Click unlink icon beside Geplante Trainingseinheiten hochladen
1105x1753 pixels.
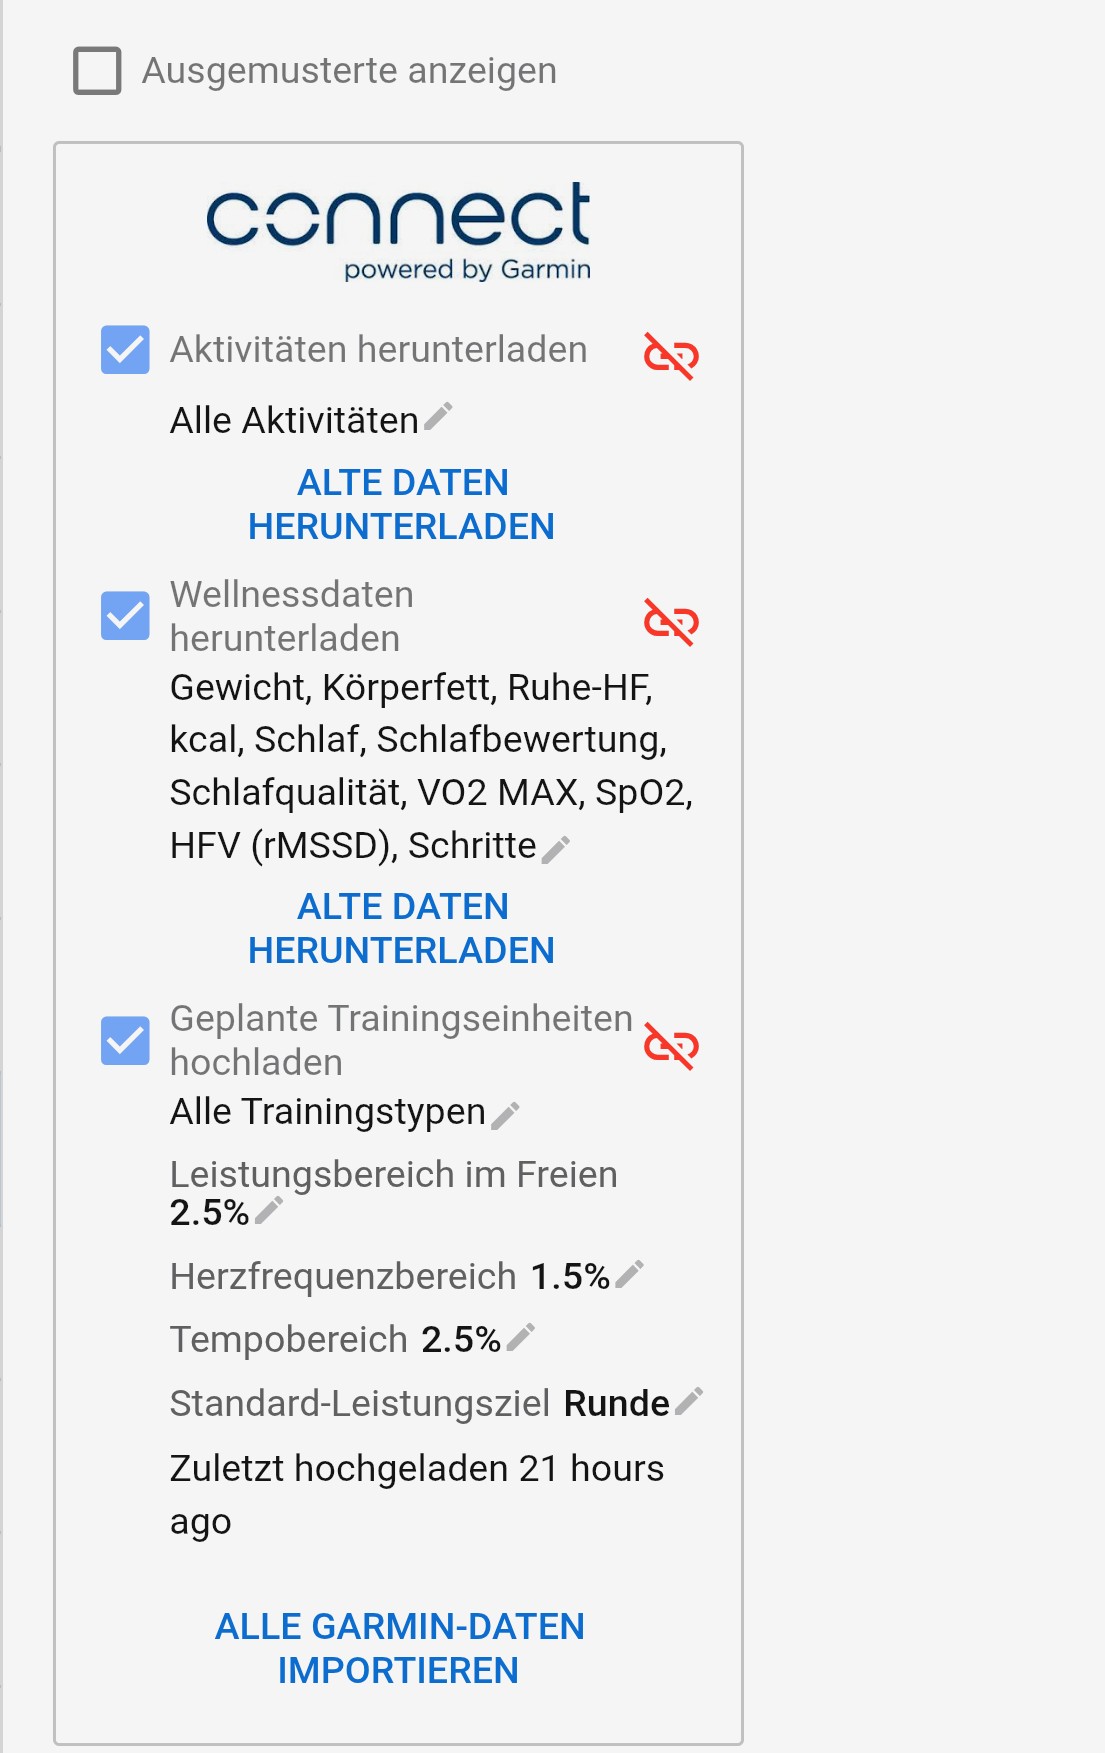coord(671,1046)
